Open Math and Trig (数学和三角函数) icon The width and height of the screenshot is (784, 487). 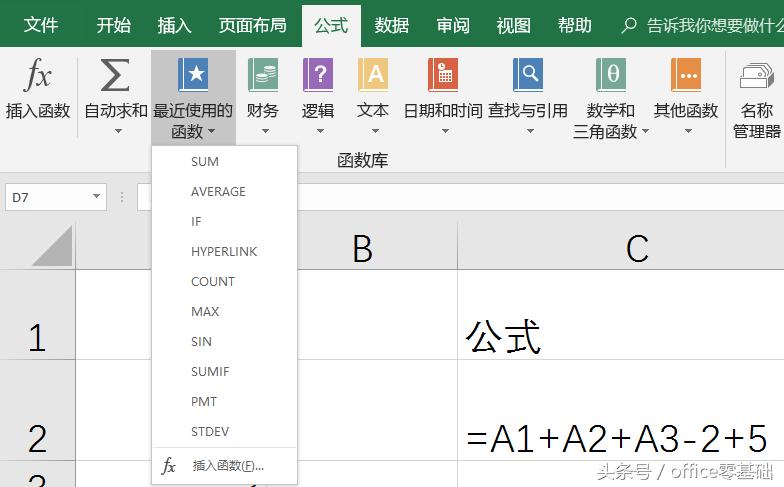[611, 74]
